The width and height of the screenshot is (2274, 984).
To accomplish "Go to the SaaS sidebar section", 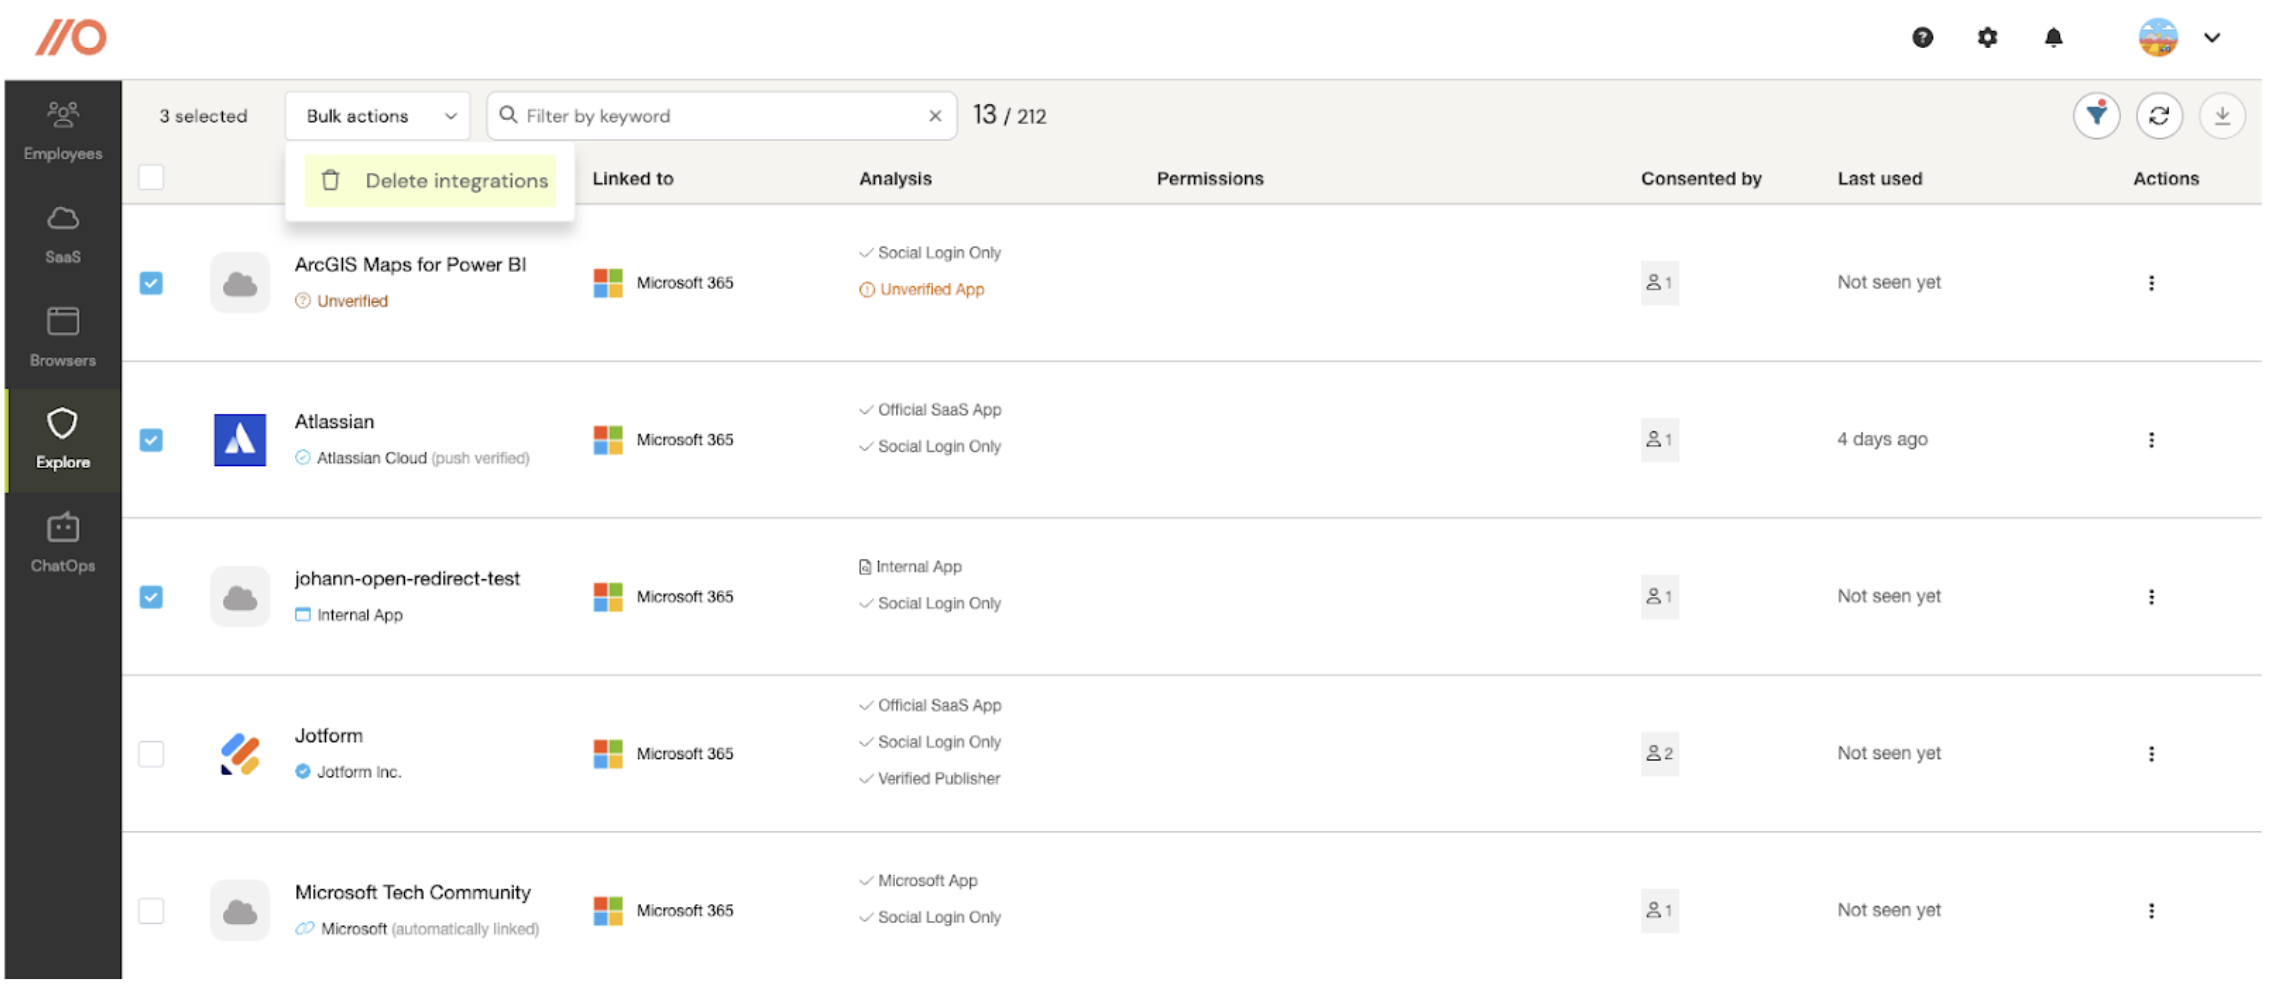I will 63,234.
